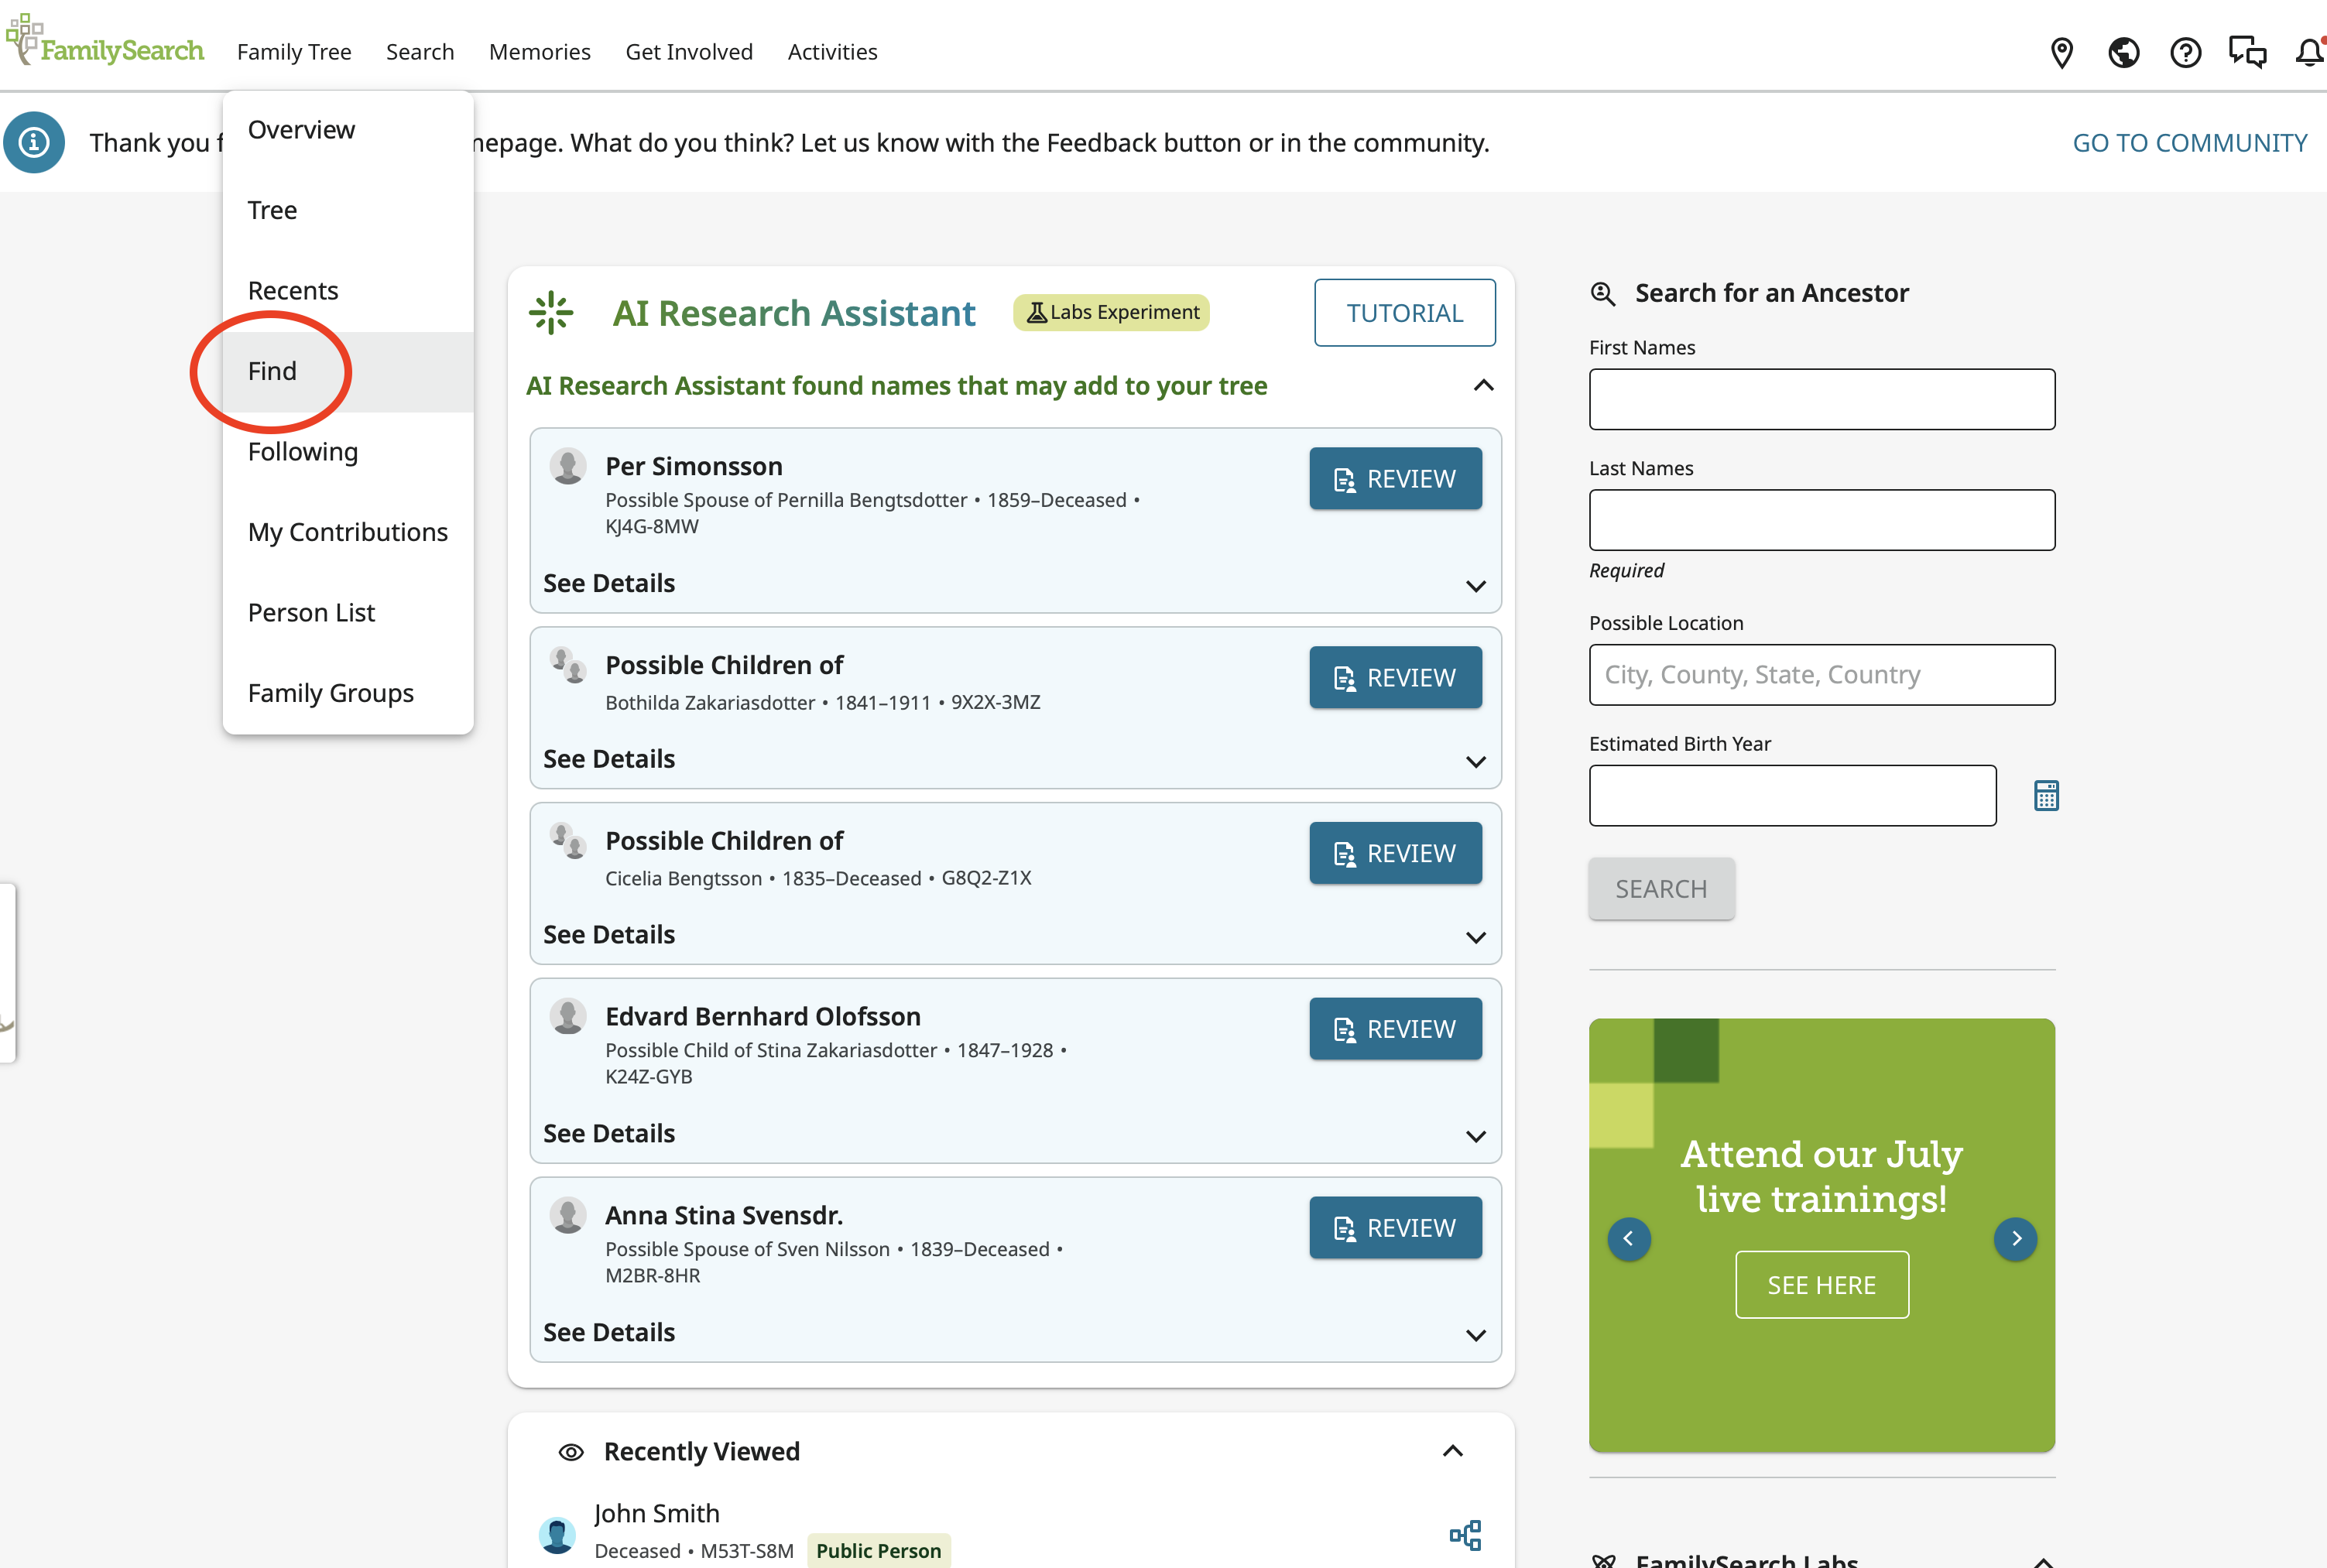Select My Contributions from the dropdown
This screenshot has height=1568, width=2327.
tap(348, 533)
